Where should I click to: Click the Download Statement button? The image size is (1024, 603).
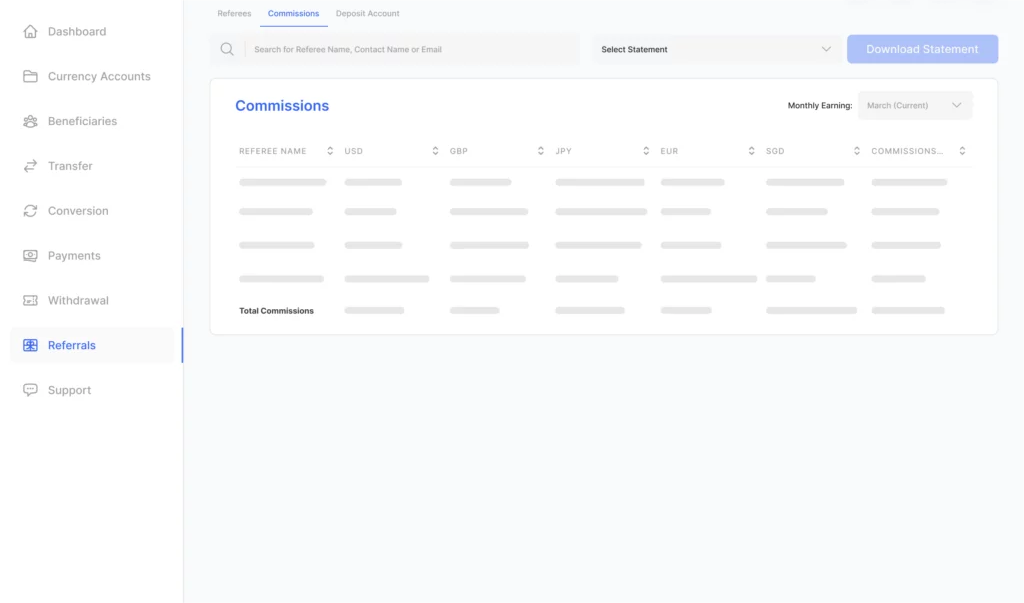click(921, 49)
